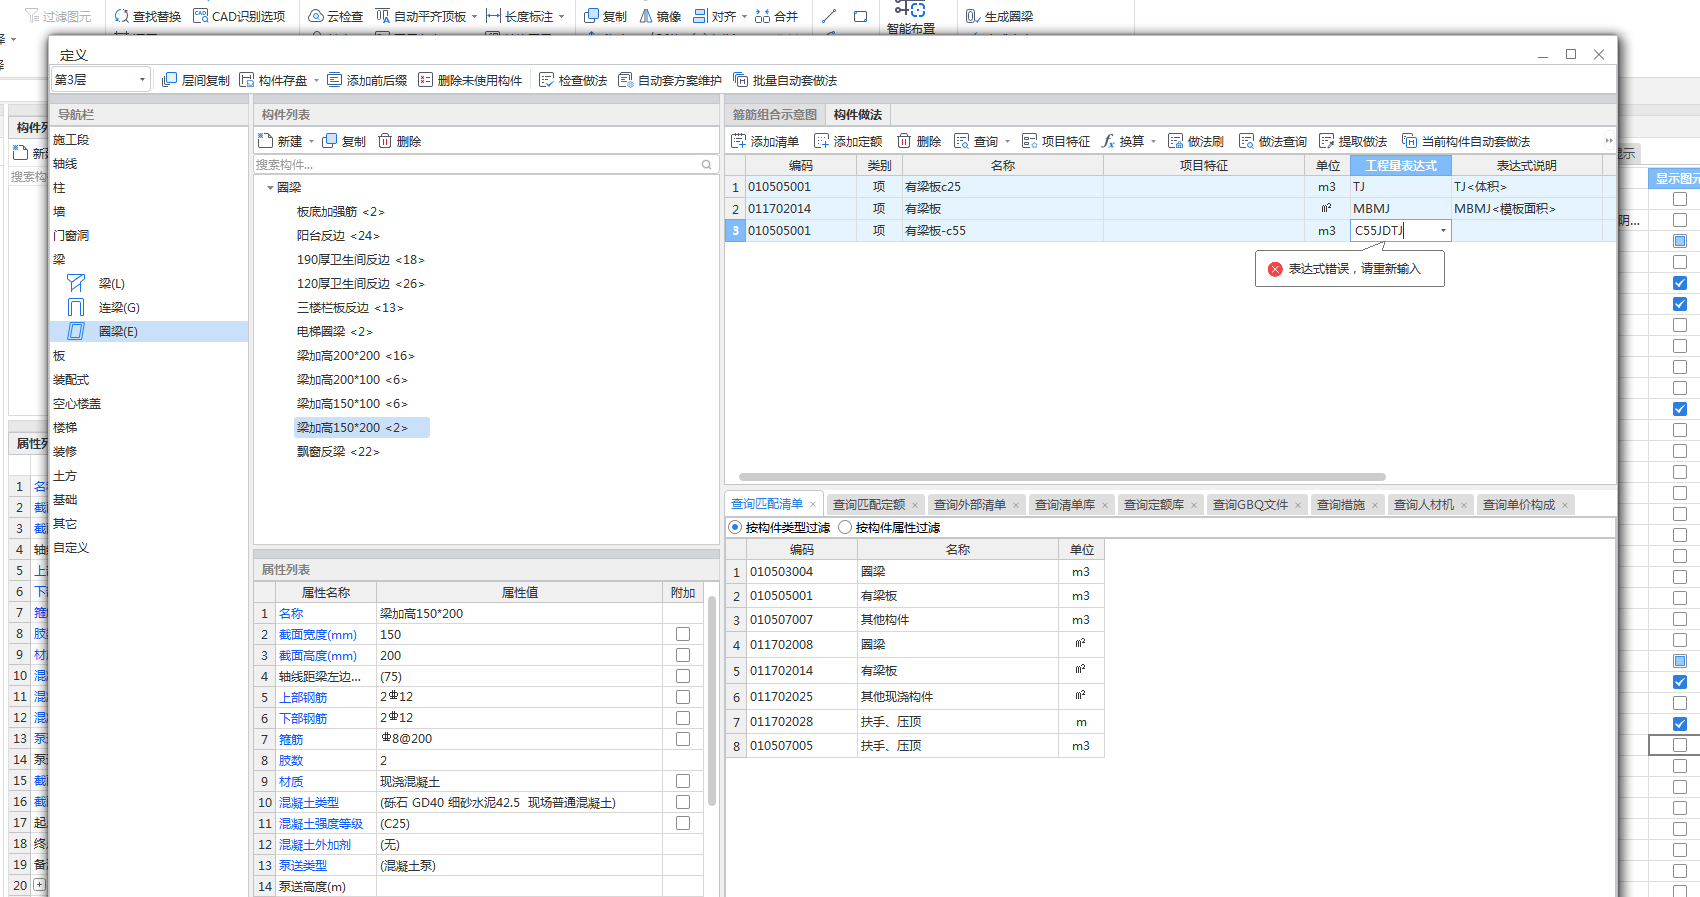Click 云检查 in background toolbar
Image resolution: width=1700 pixels, height=897 pixels.
336,16
